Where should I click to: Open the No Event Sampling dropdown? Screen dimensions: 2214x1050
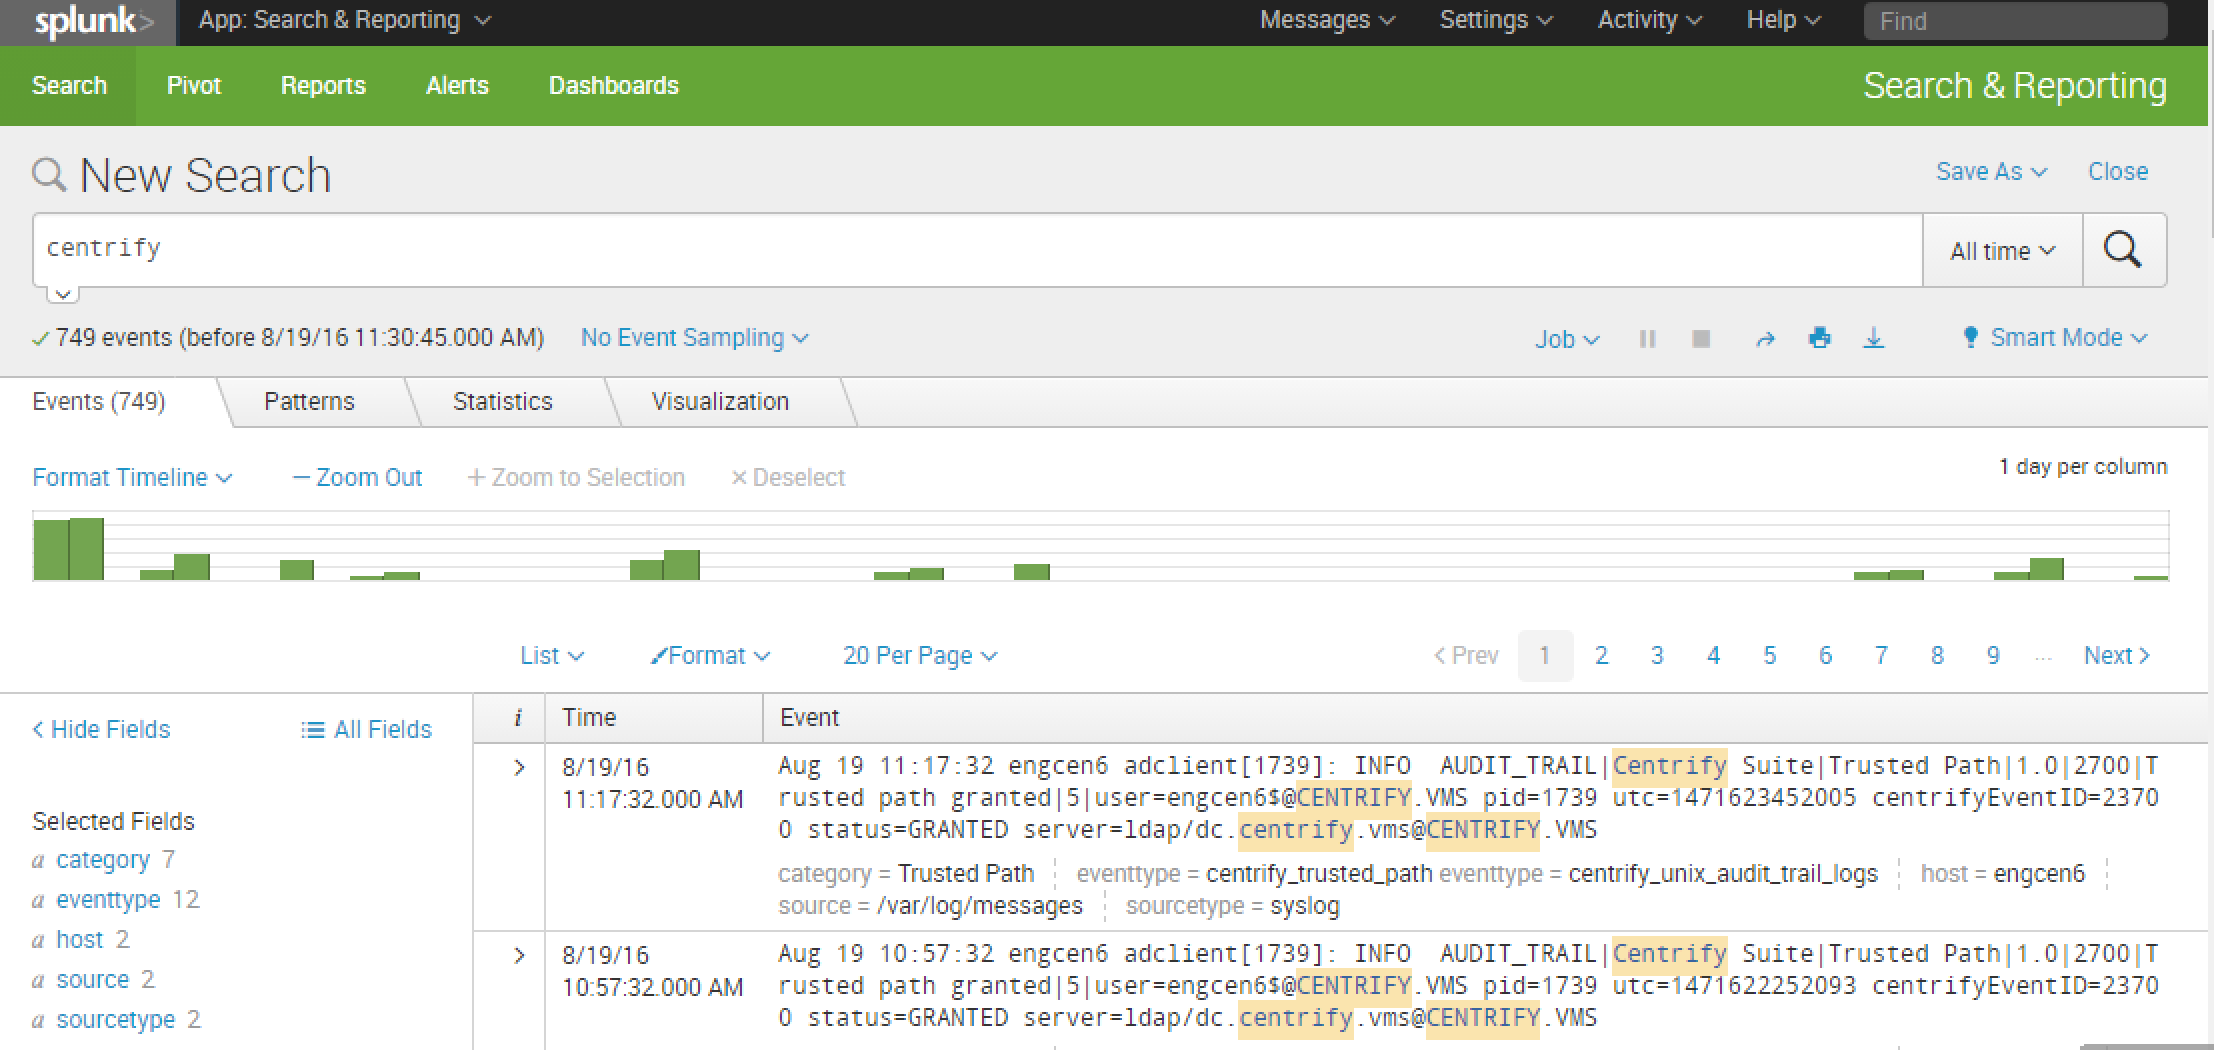(x=694, y=338)
